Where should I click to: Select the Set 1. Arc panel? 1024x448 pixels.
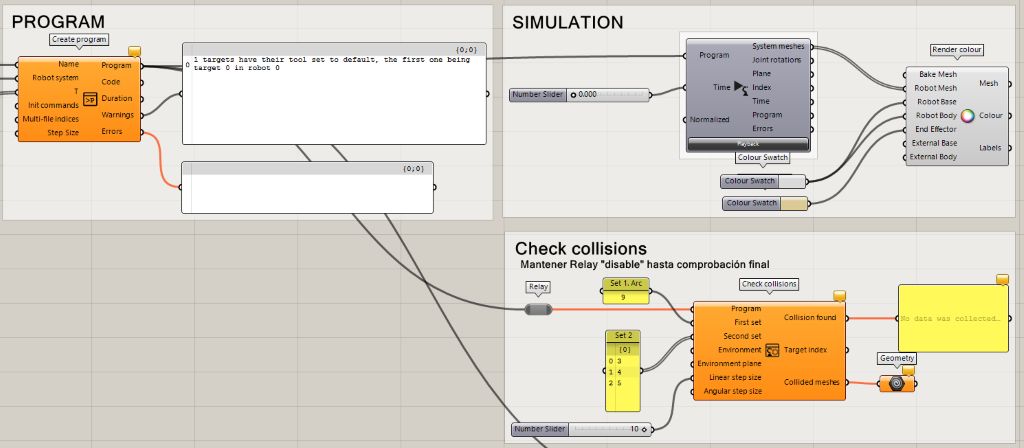click(625, 291)
